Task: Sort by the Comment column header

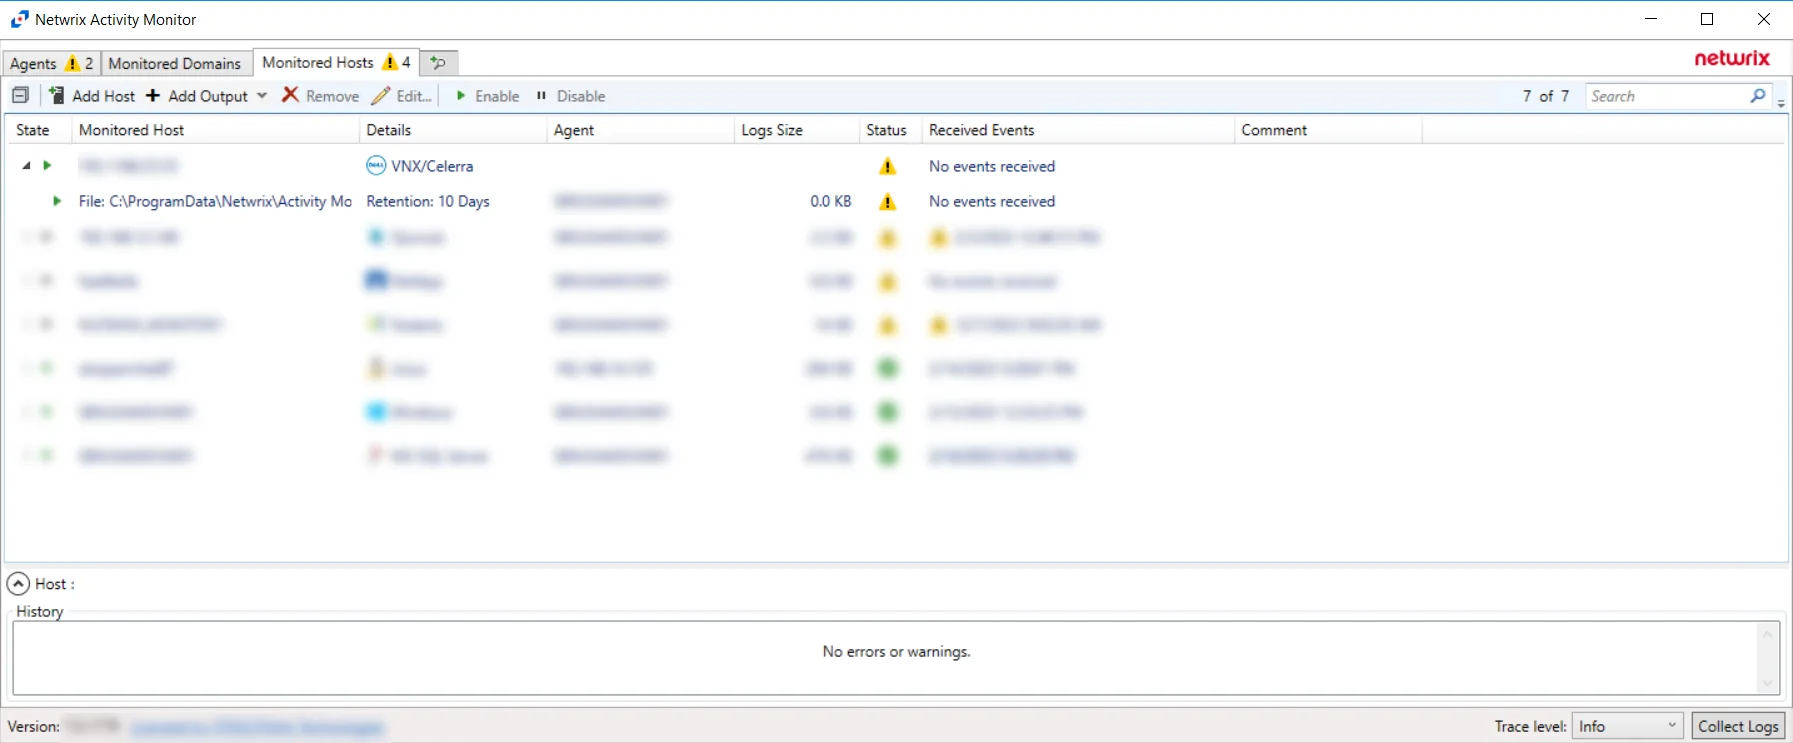Action: tap(1328, 130)
